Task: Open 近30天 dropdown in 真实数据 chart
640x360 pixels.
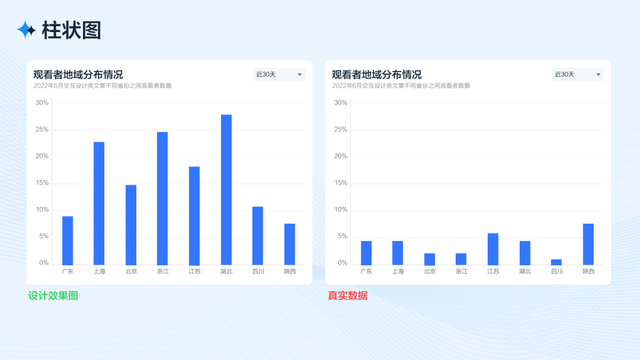Action: (x=578, y=74)
